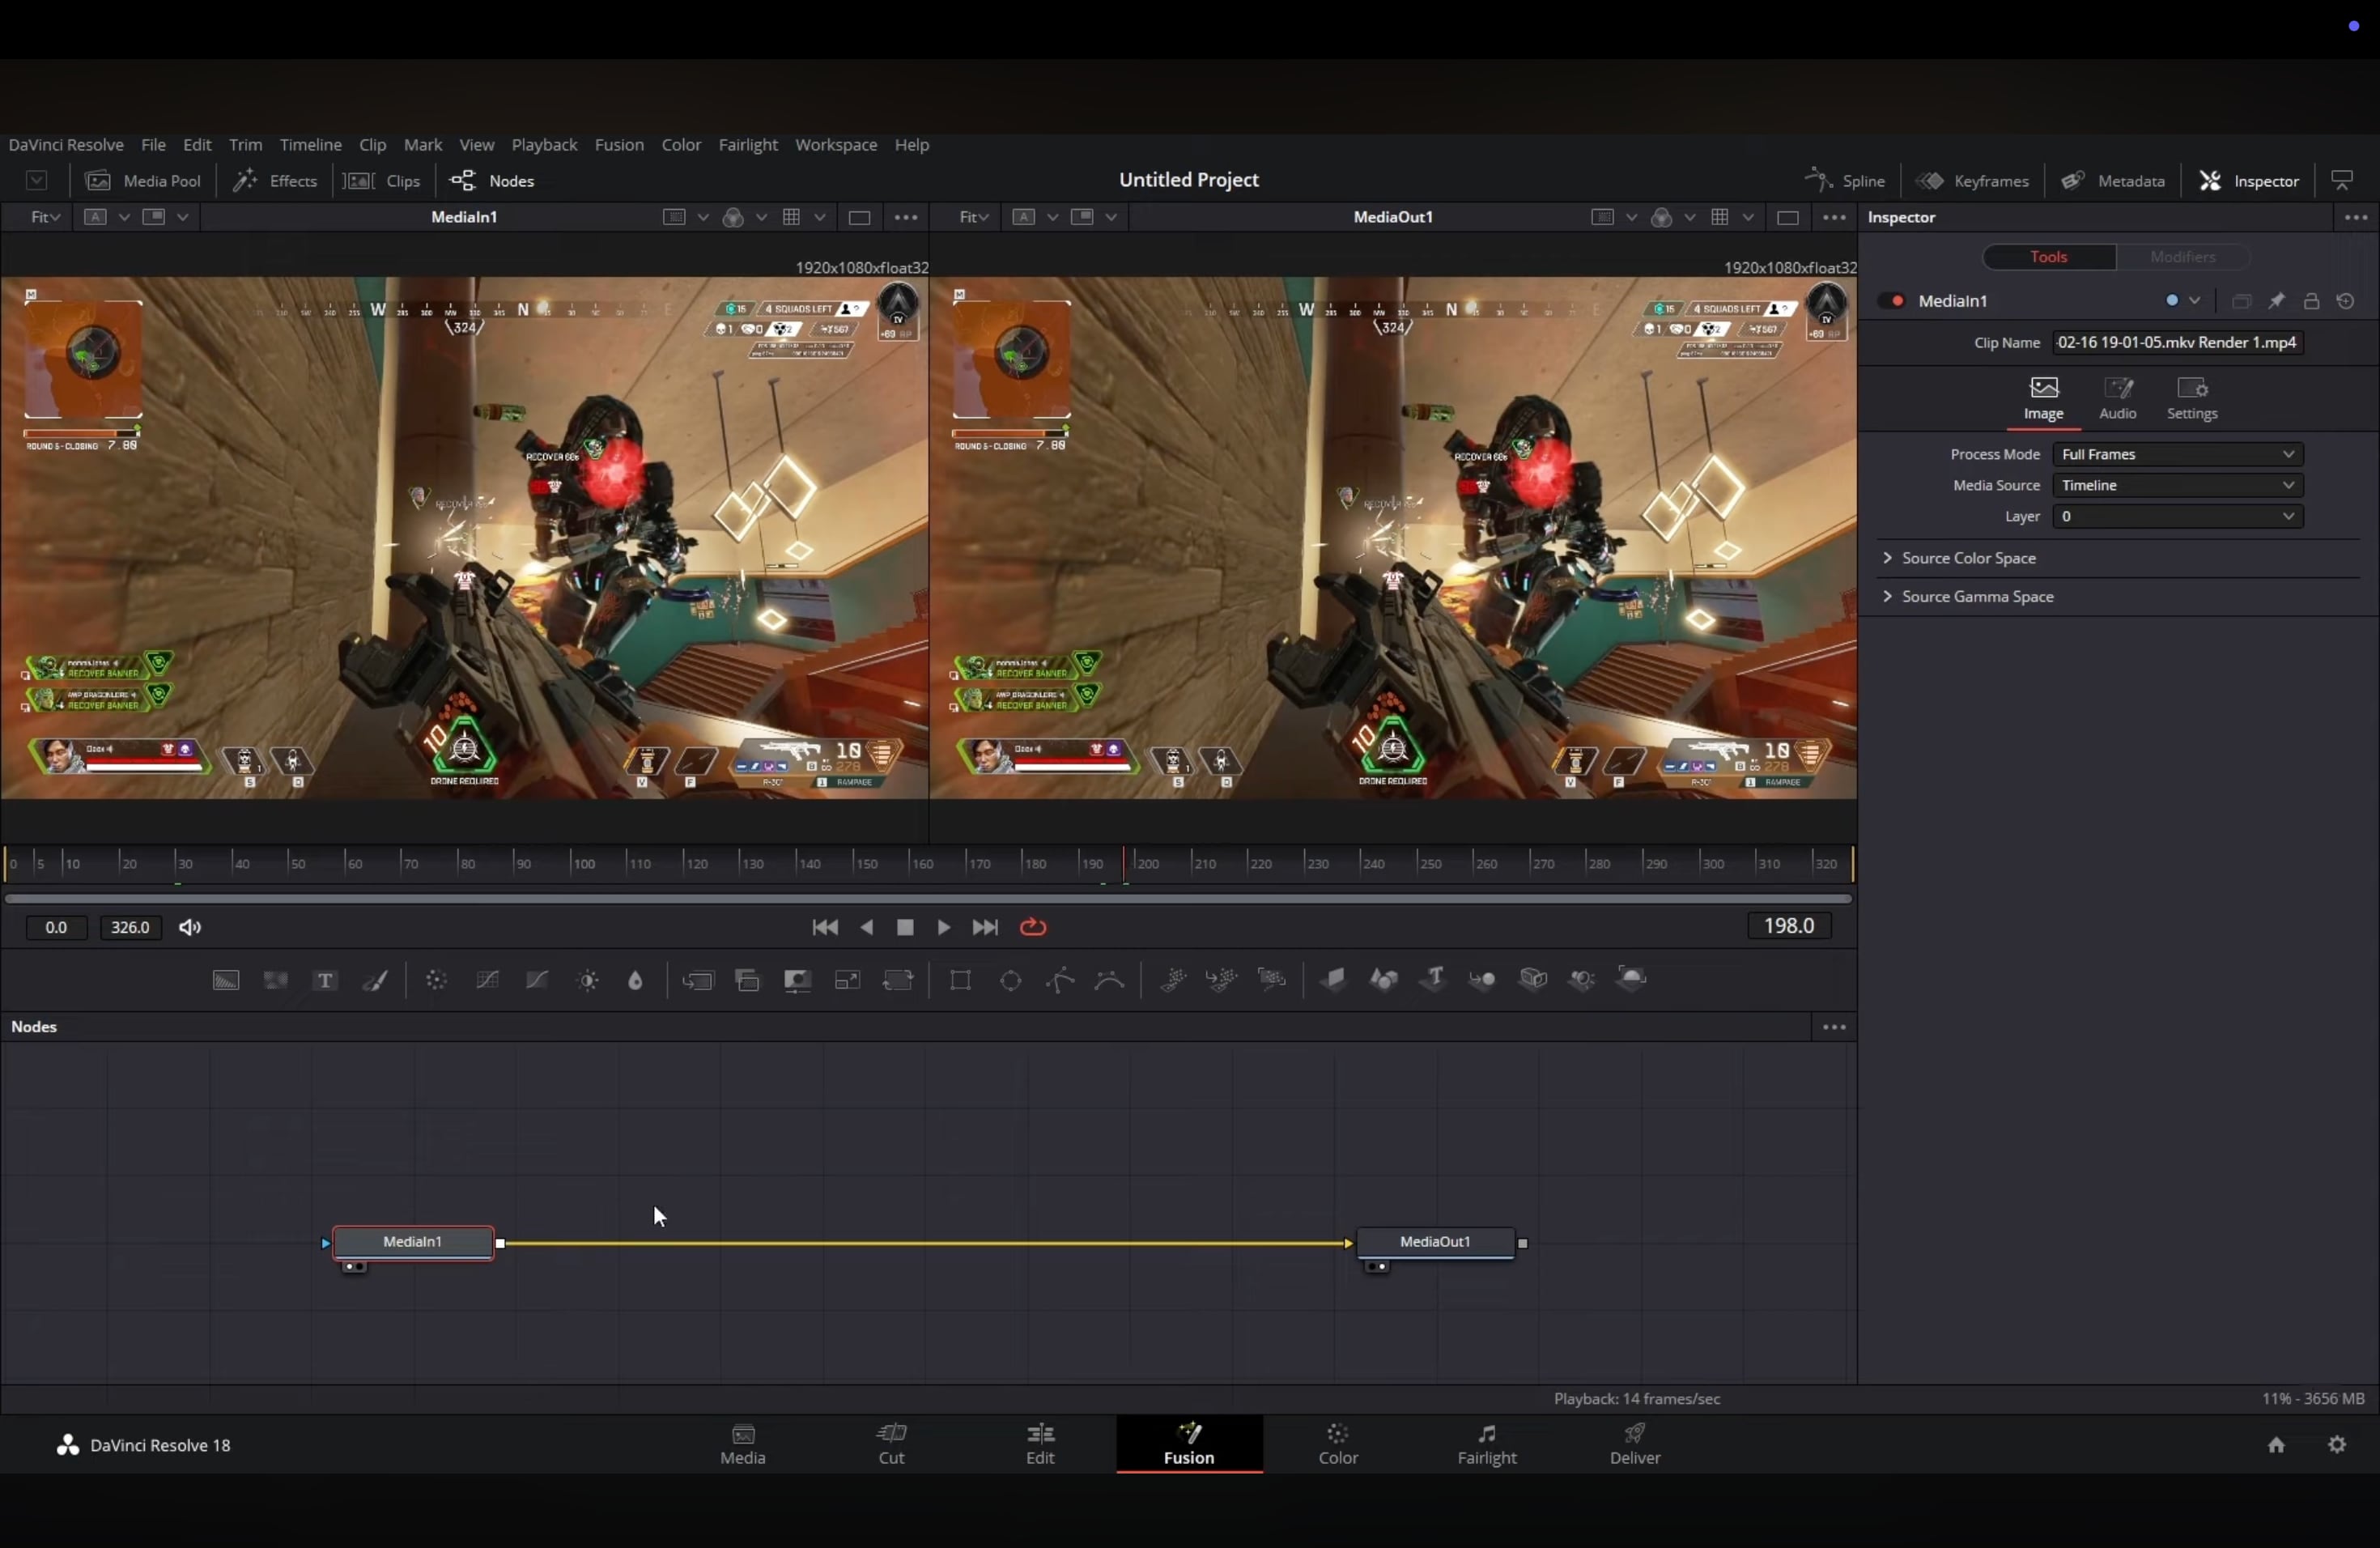Open the Media Source dropdown
Viewport: 2380px width, 1548px height.
[x=2177, y=486]
